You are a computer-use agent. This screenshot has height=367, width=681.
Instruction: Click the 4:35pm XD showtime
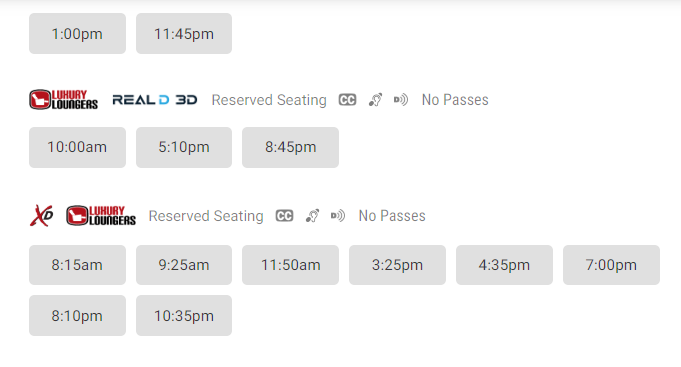504,265
